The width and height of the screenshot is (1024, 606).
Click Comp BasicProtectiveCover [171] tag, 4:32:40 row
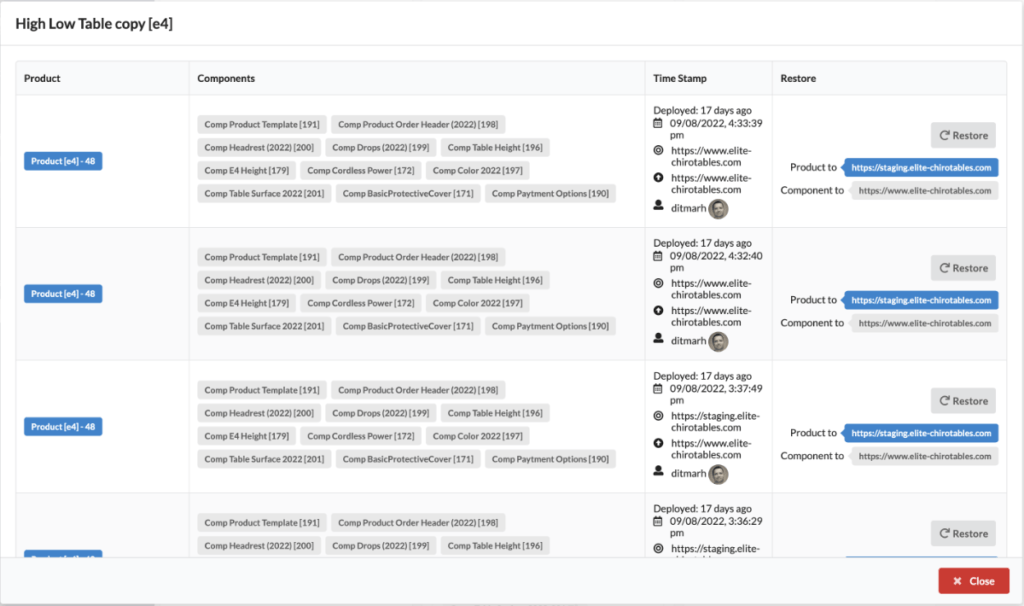tap(408, 326)
